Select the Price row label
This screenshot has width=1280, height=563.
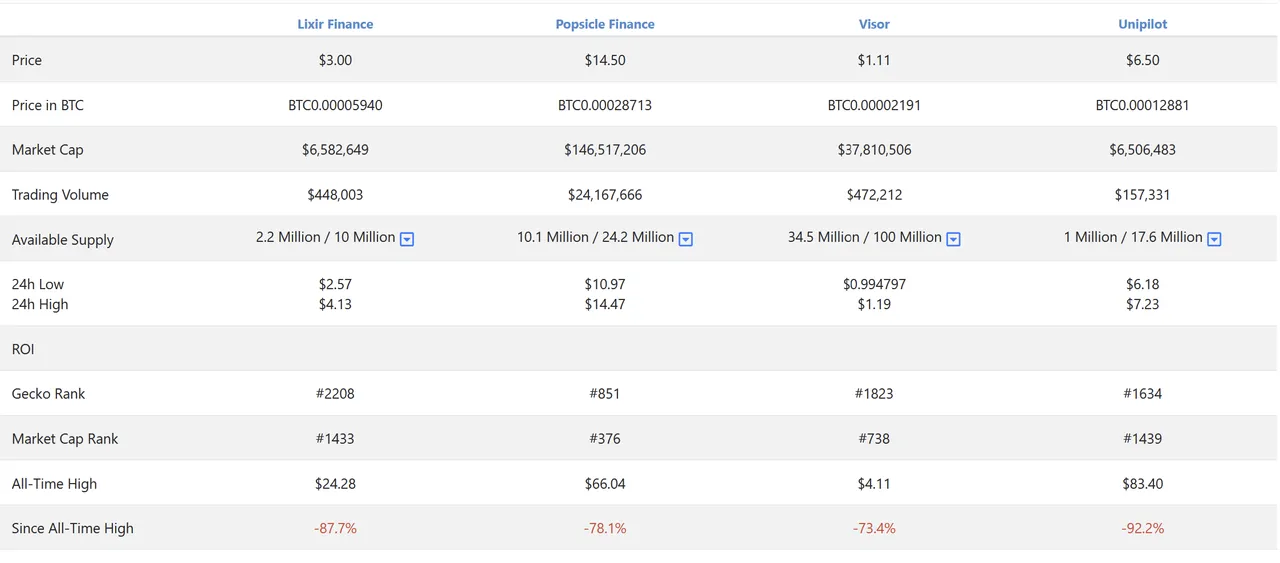(27, 60)
